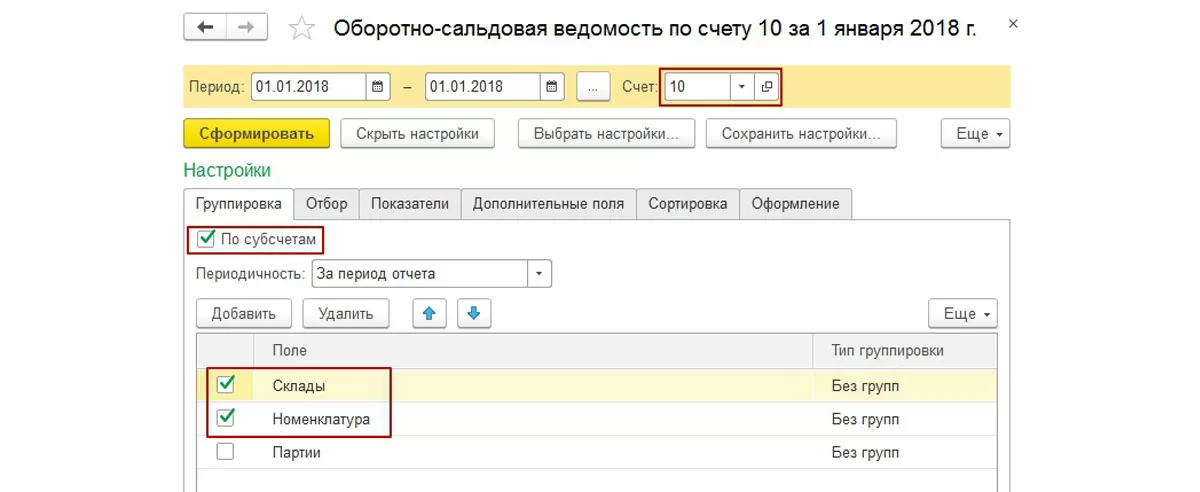Click the back navigation arrow
1200x492 pixels.
tap(206, 27)
